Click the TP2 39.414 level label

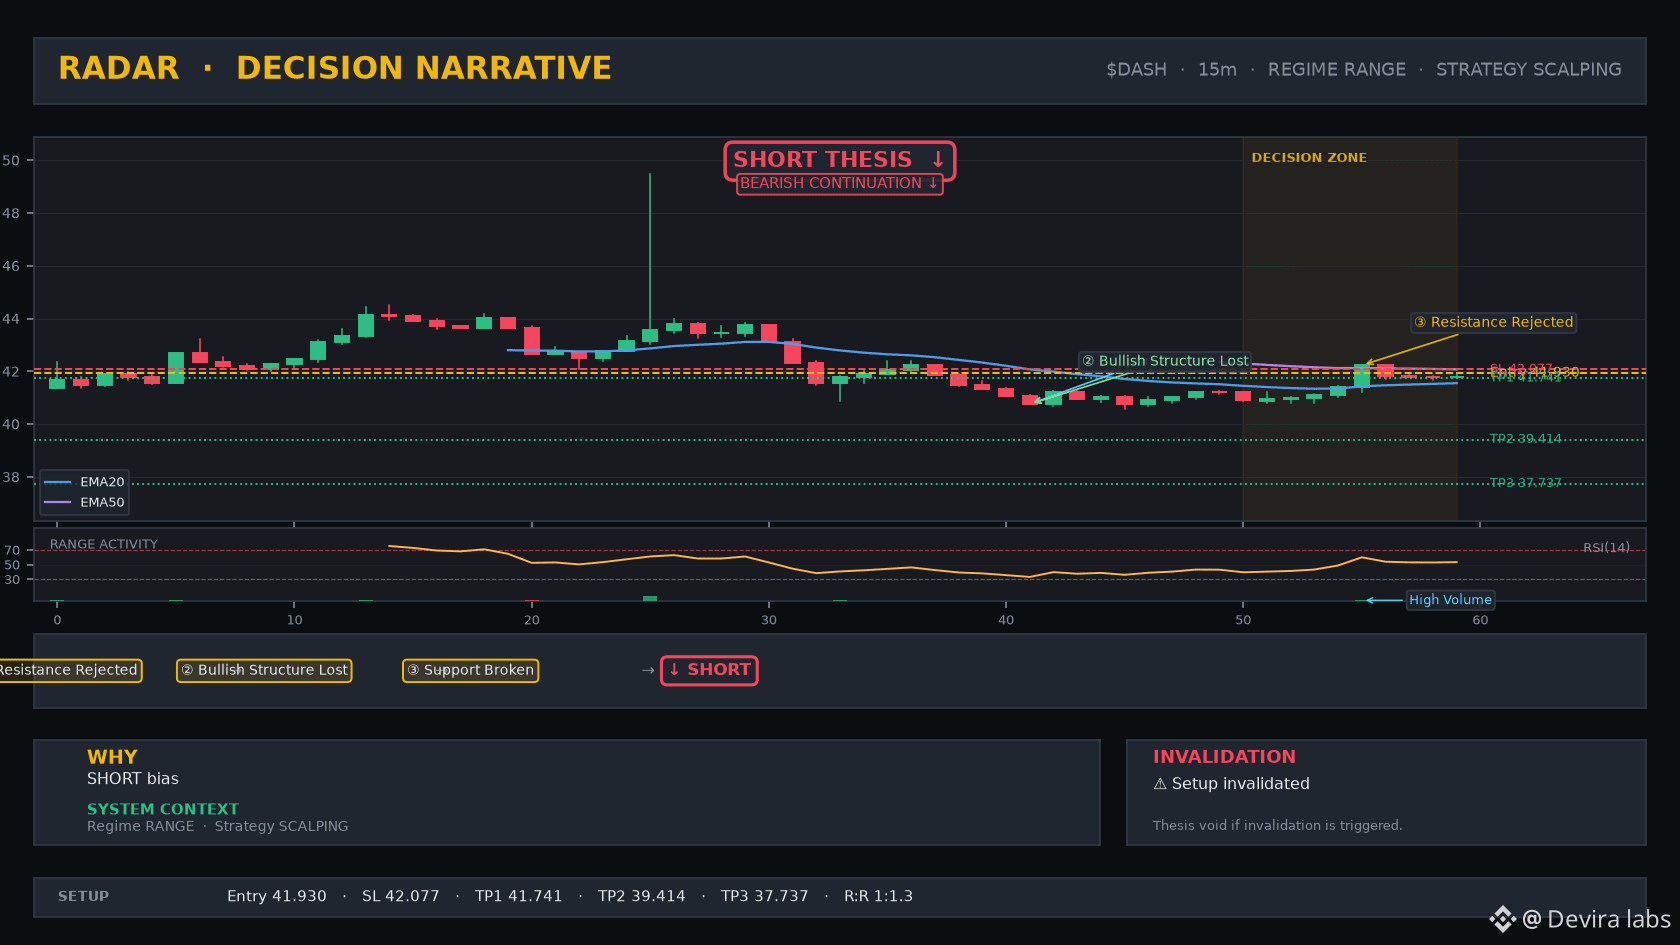1525,439
